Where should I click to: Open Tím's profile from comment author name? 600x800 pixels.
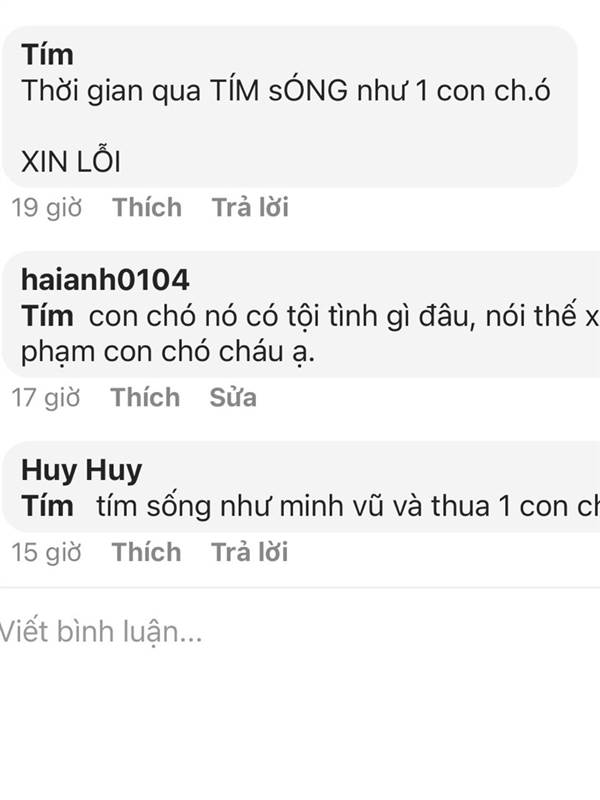[47, 55]
